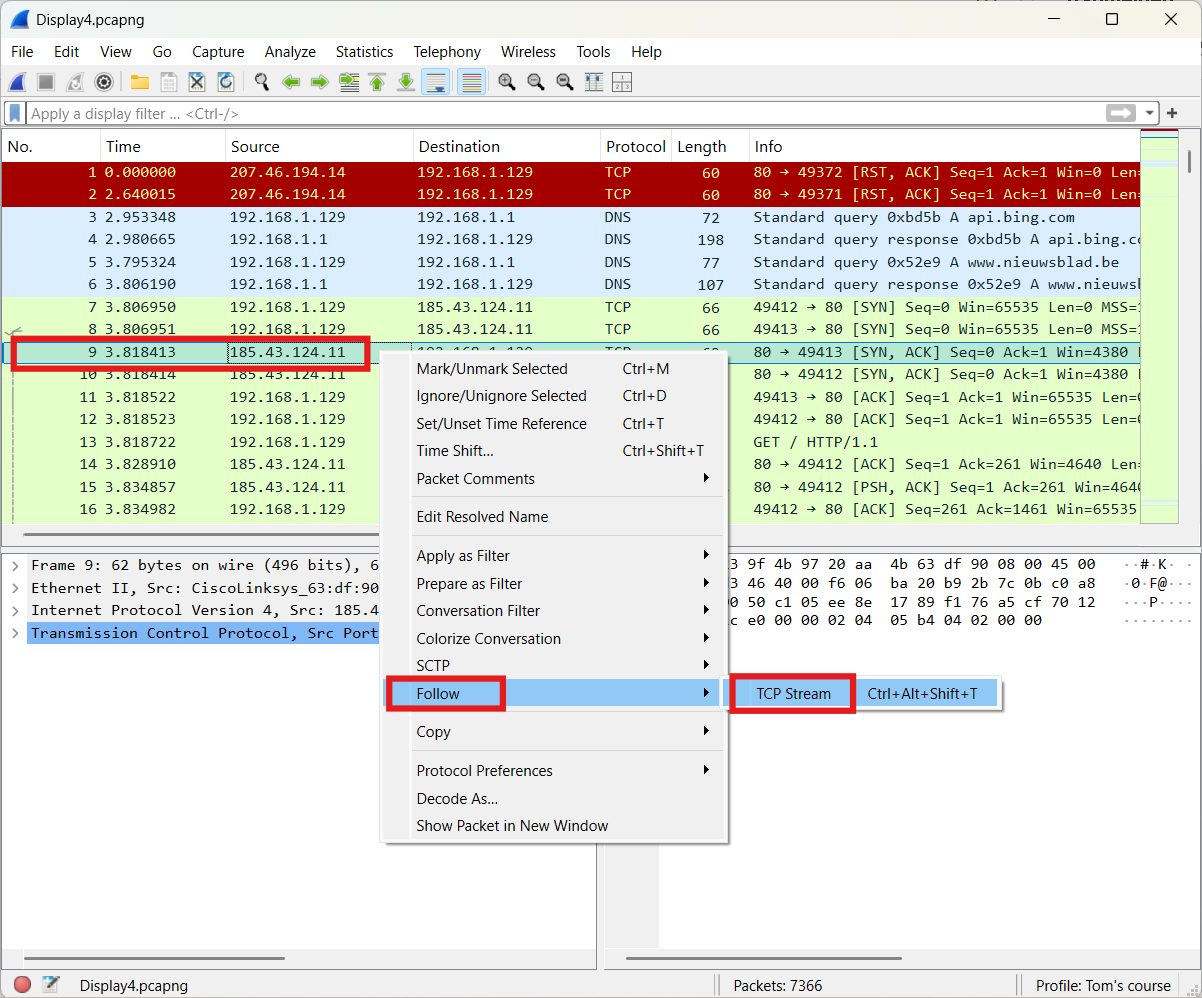This screenshot has height=998, width=1202.
Task: Select TCP Stream in the Follow submenu
Action: (793, 693)
